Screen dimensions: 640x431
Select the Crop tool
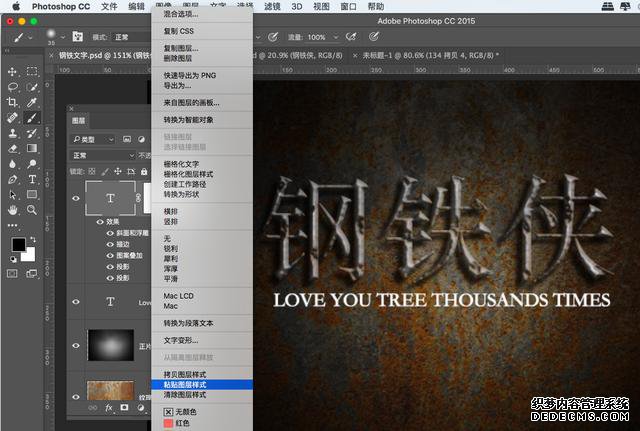(x=12, y=102)
